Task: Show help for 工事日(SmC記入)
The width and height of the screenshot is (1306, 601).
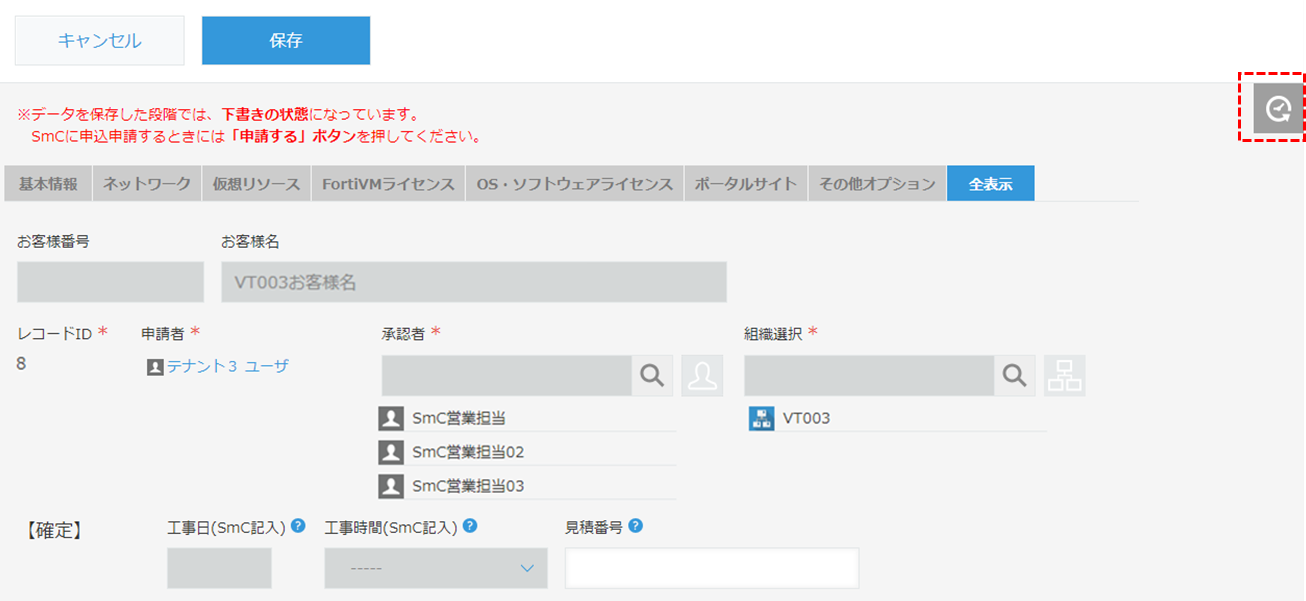Action: point(298,526)
